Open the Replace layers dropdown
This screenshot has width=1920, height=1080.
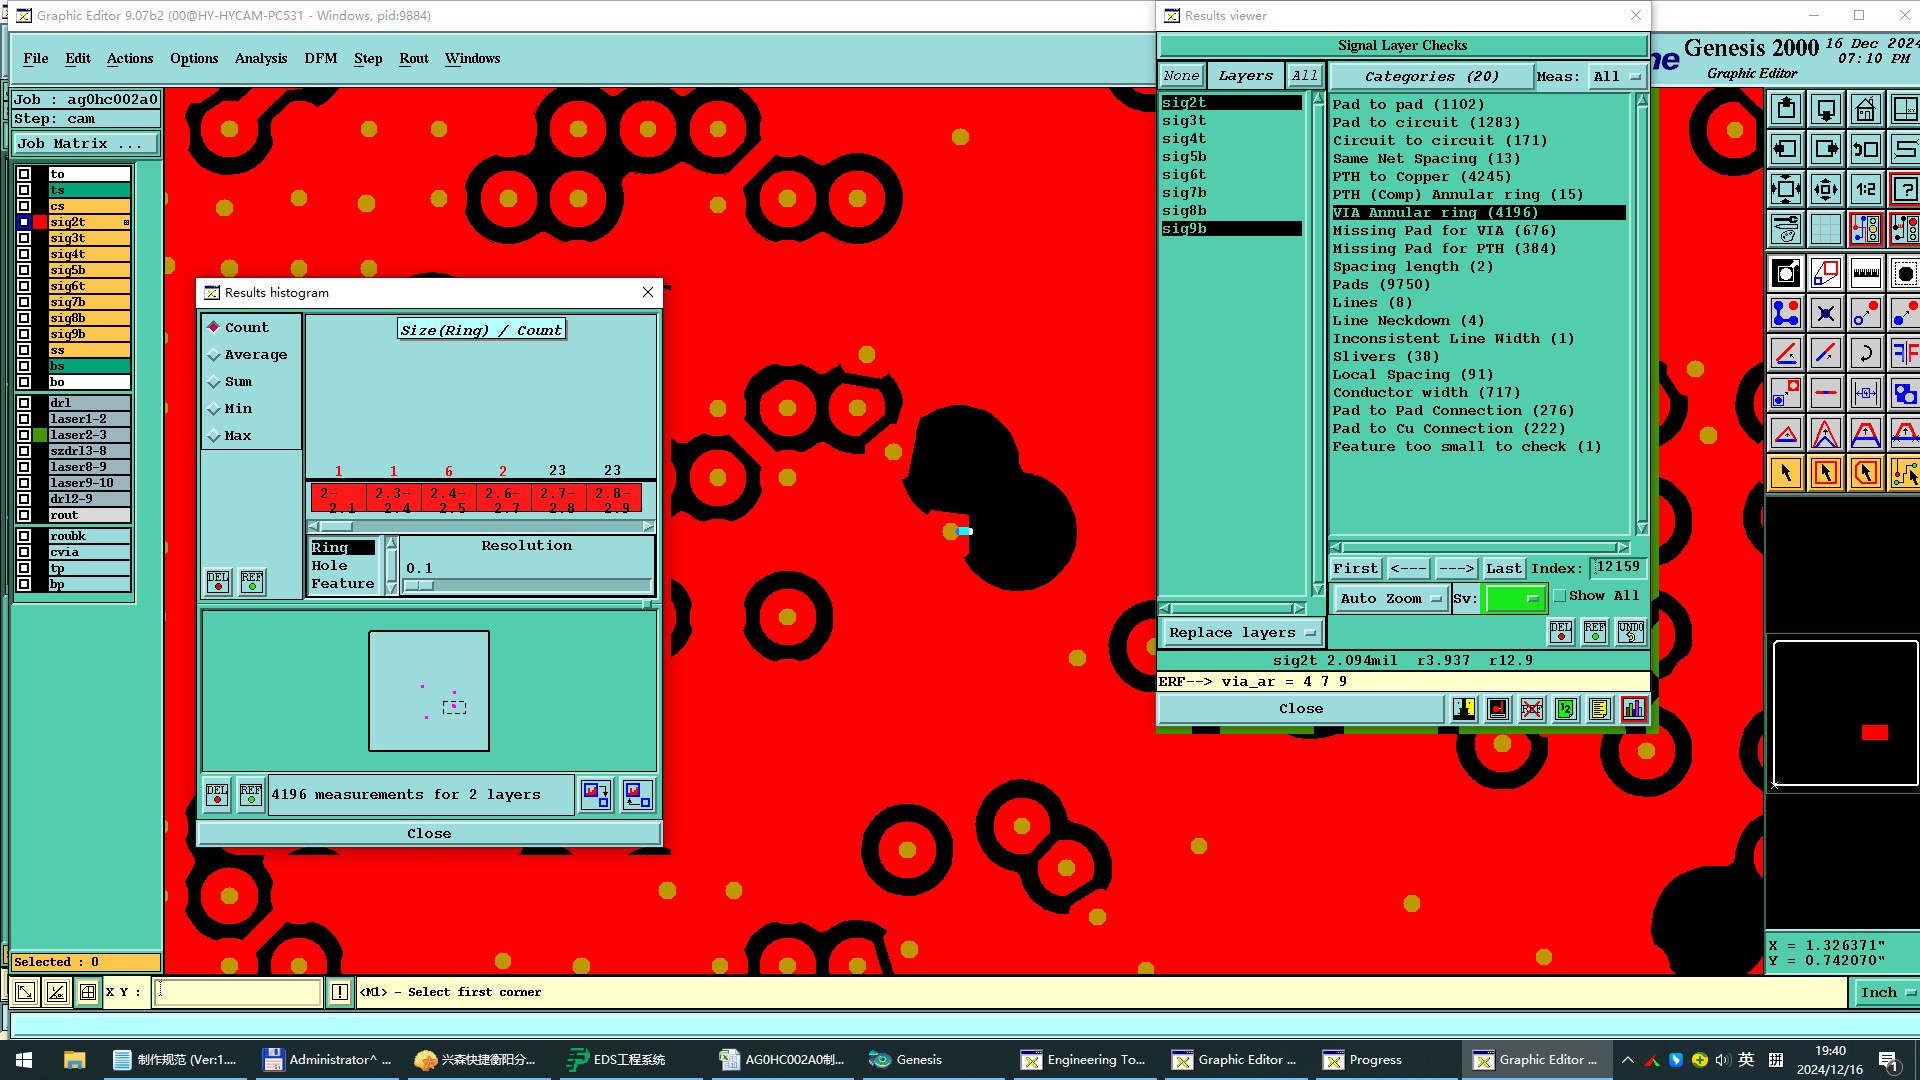[x=1241, y=633]
